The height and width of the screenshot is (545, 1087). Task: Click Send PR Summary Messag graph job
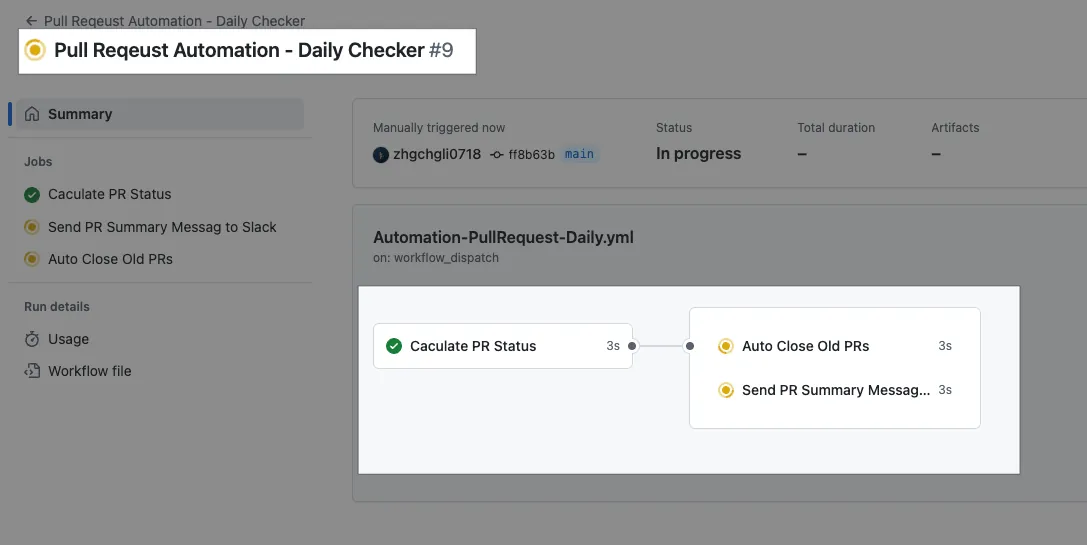click(x=835, y=390)
